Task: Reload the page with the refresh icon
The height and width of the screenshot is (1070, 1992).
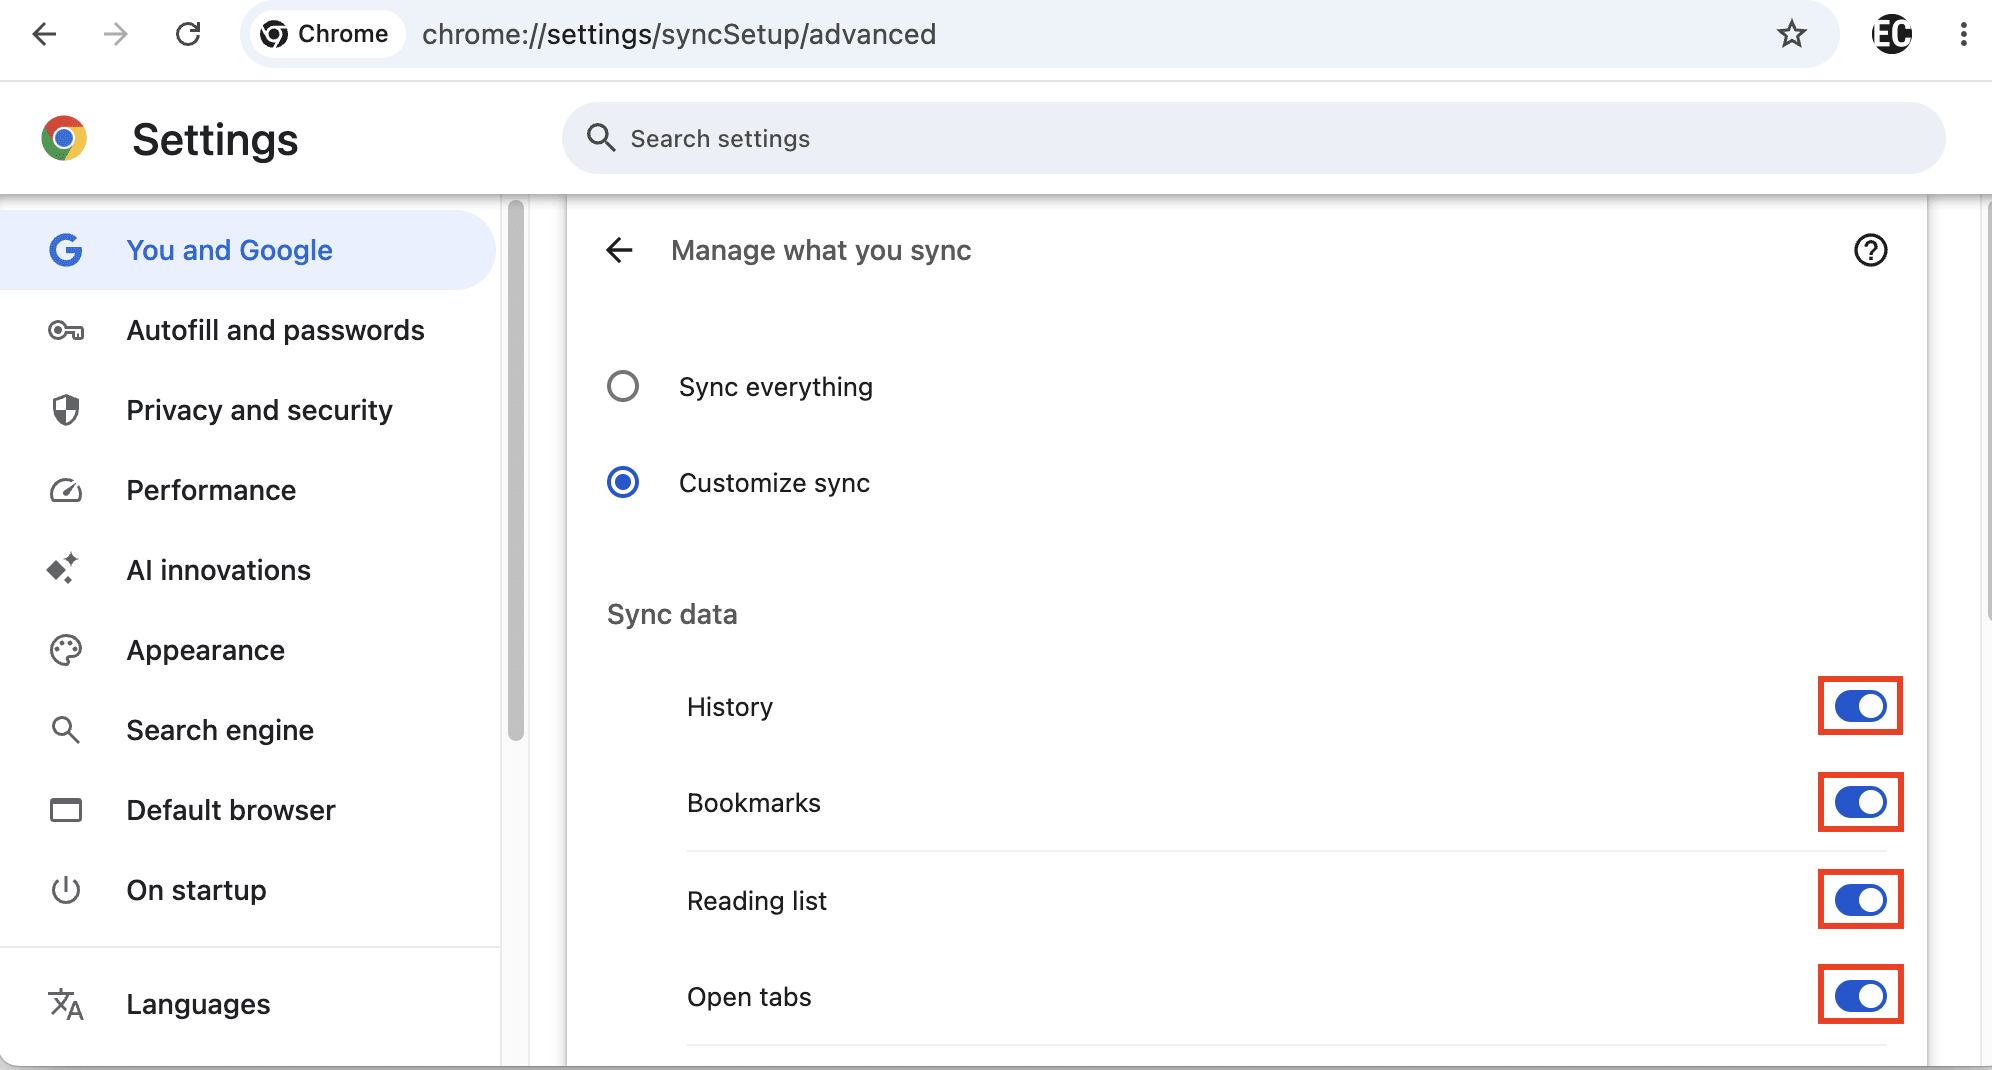Action: (x=188, y=34)
